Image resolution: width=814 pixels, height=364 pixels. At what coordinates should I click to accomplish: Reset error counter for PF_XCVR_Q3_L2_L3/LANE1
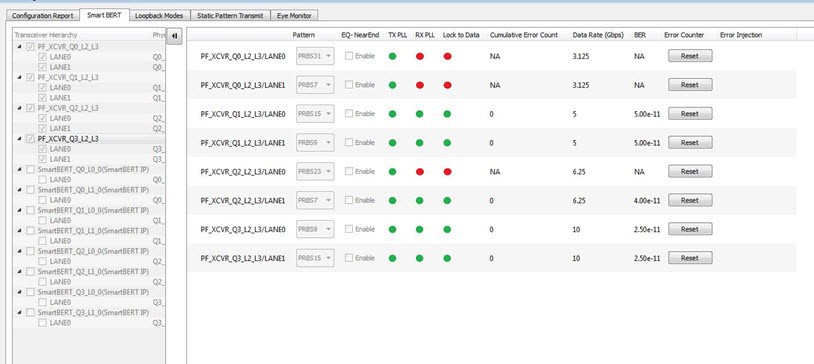(x=690, y=258)
